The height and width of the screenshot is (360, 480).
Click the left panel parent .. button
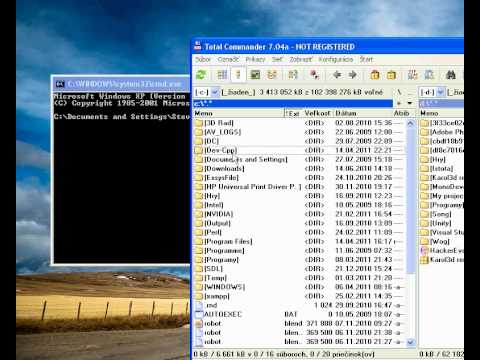click(x=410, y=92)
